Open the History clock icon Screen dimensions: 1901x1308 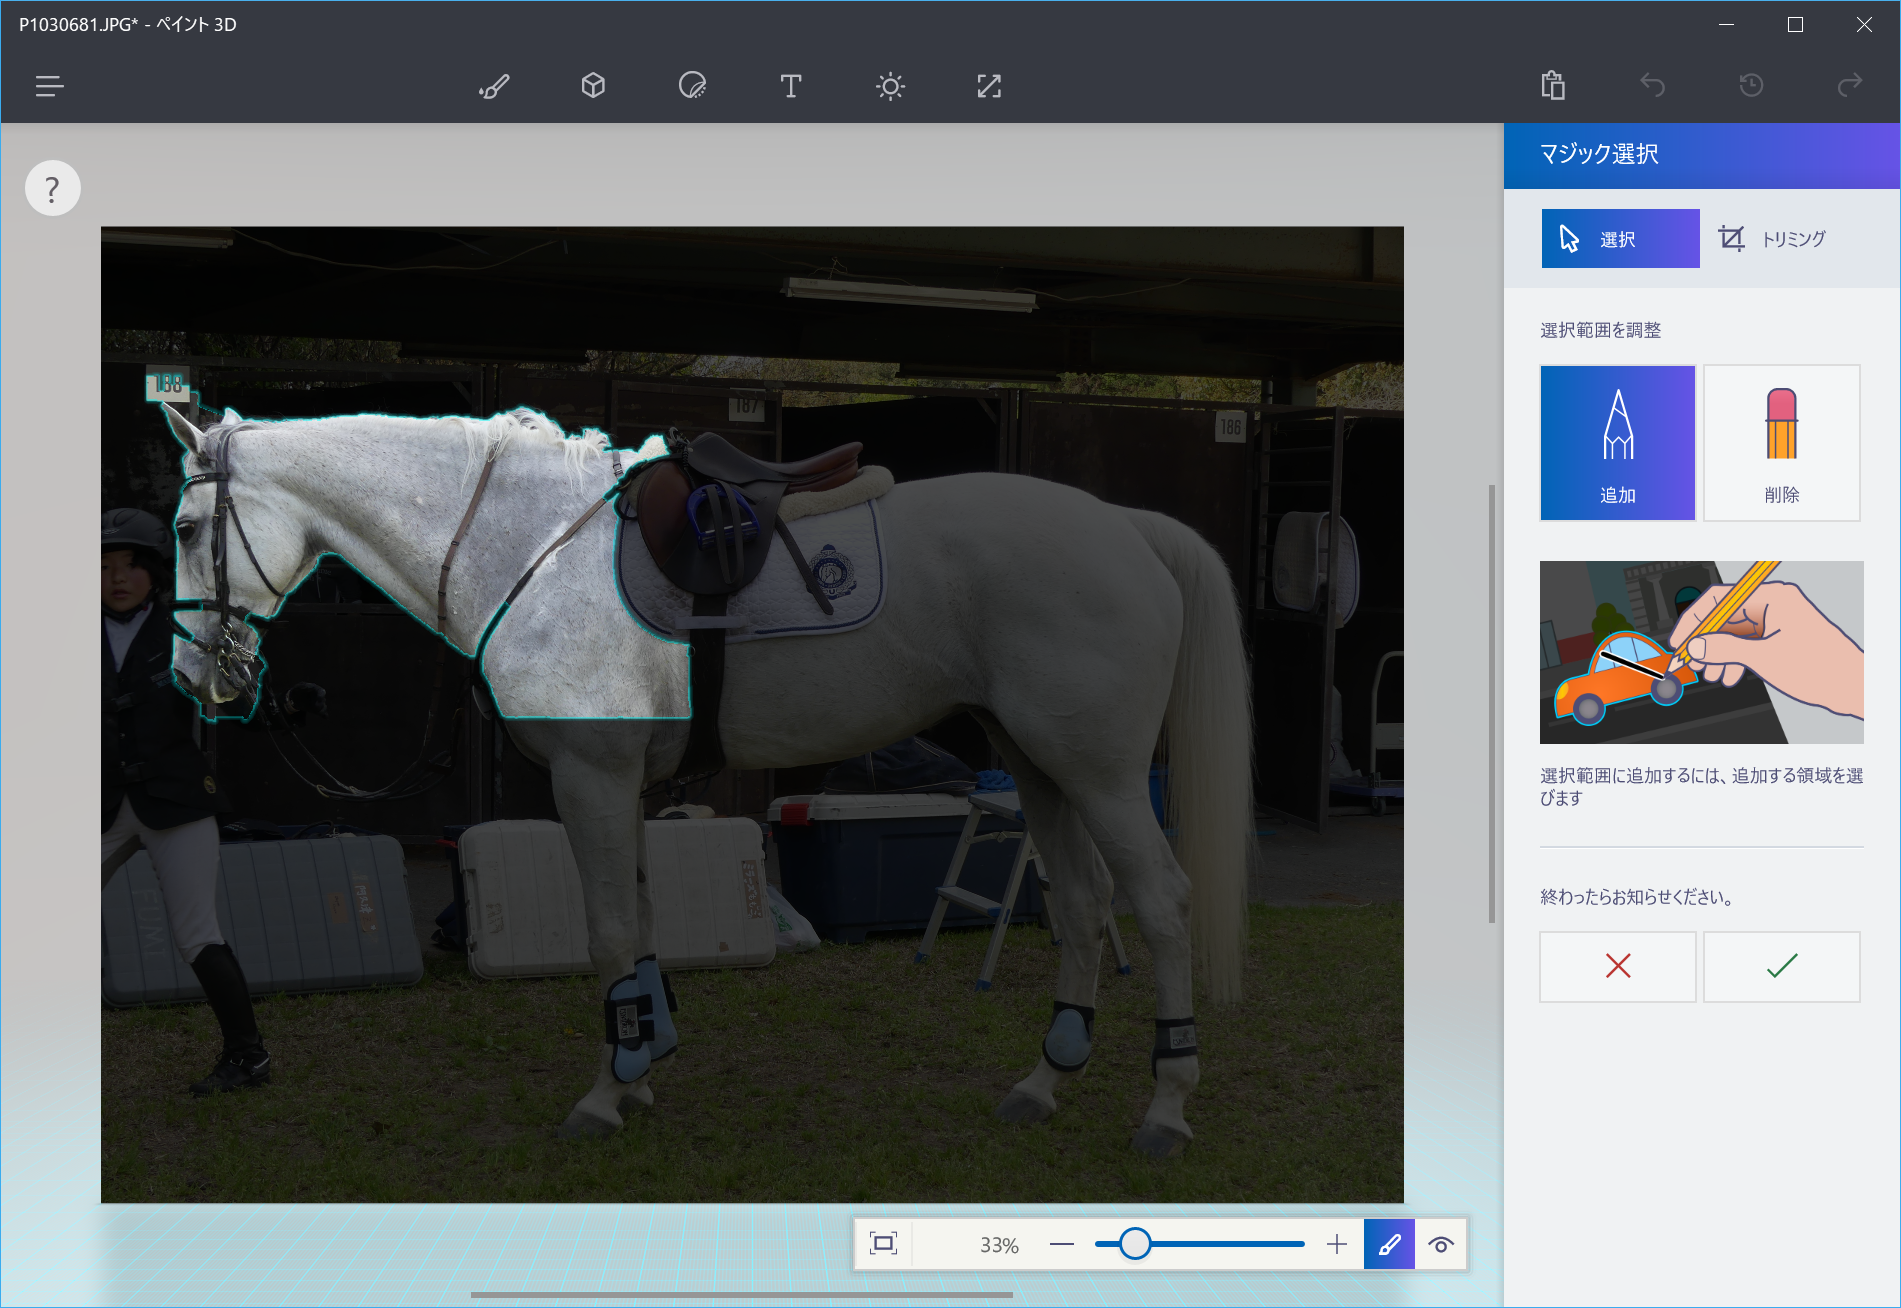(x=1751, y=86)
